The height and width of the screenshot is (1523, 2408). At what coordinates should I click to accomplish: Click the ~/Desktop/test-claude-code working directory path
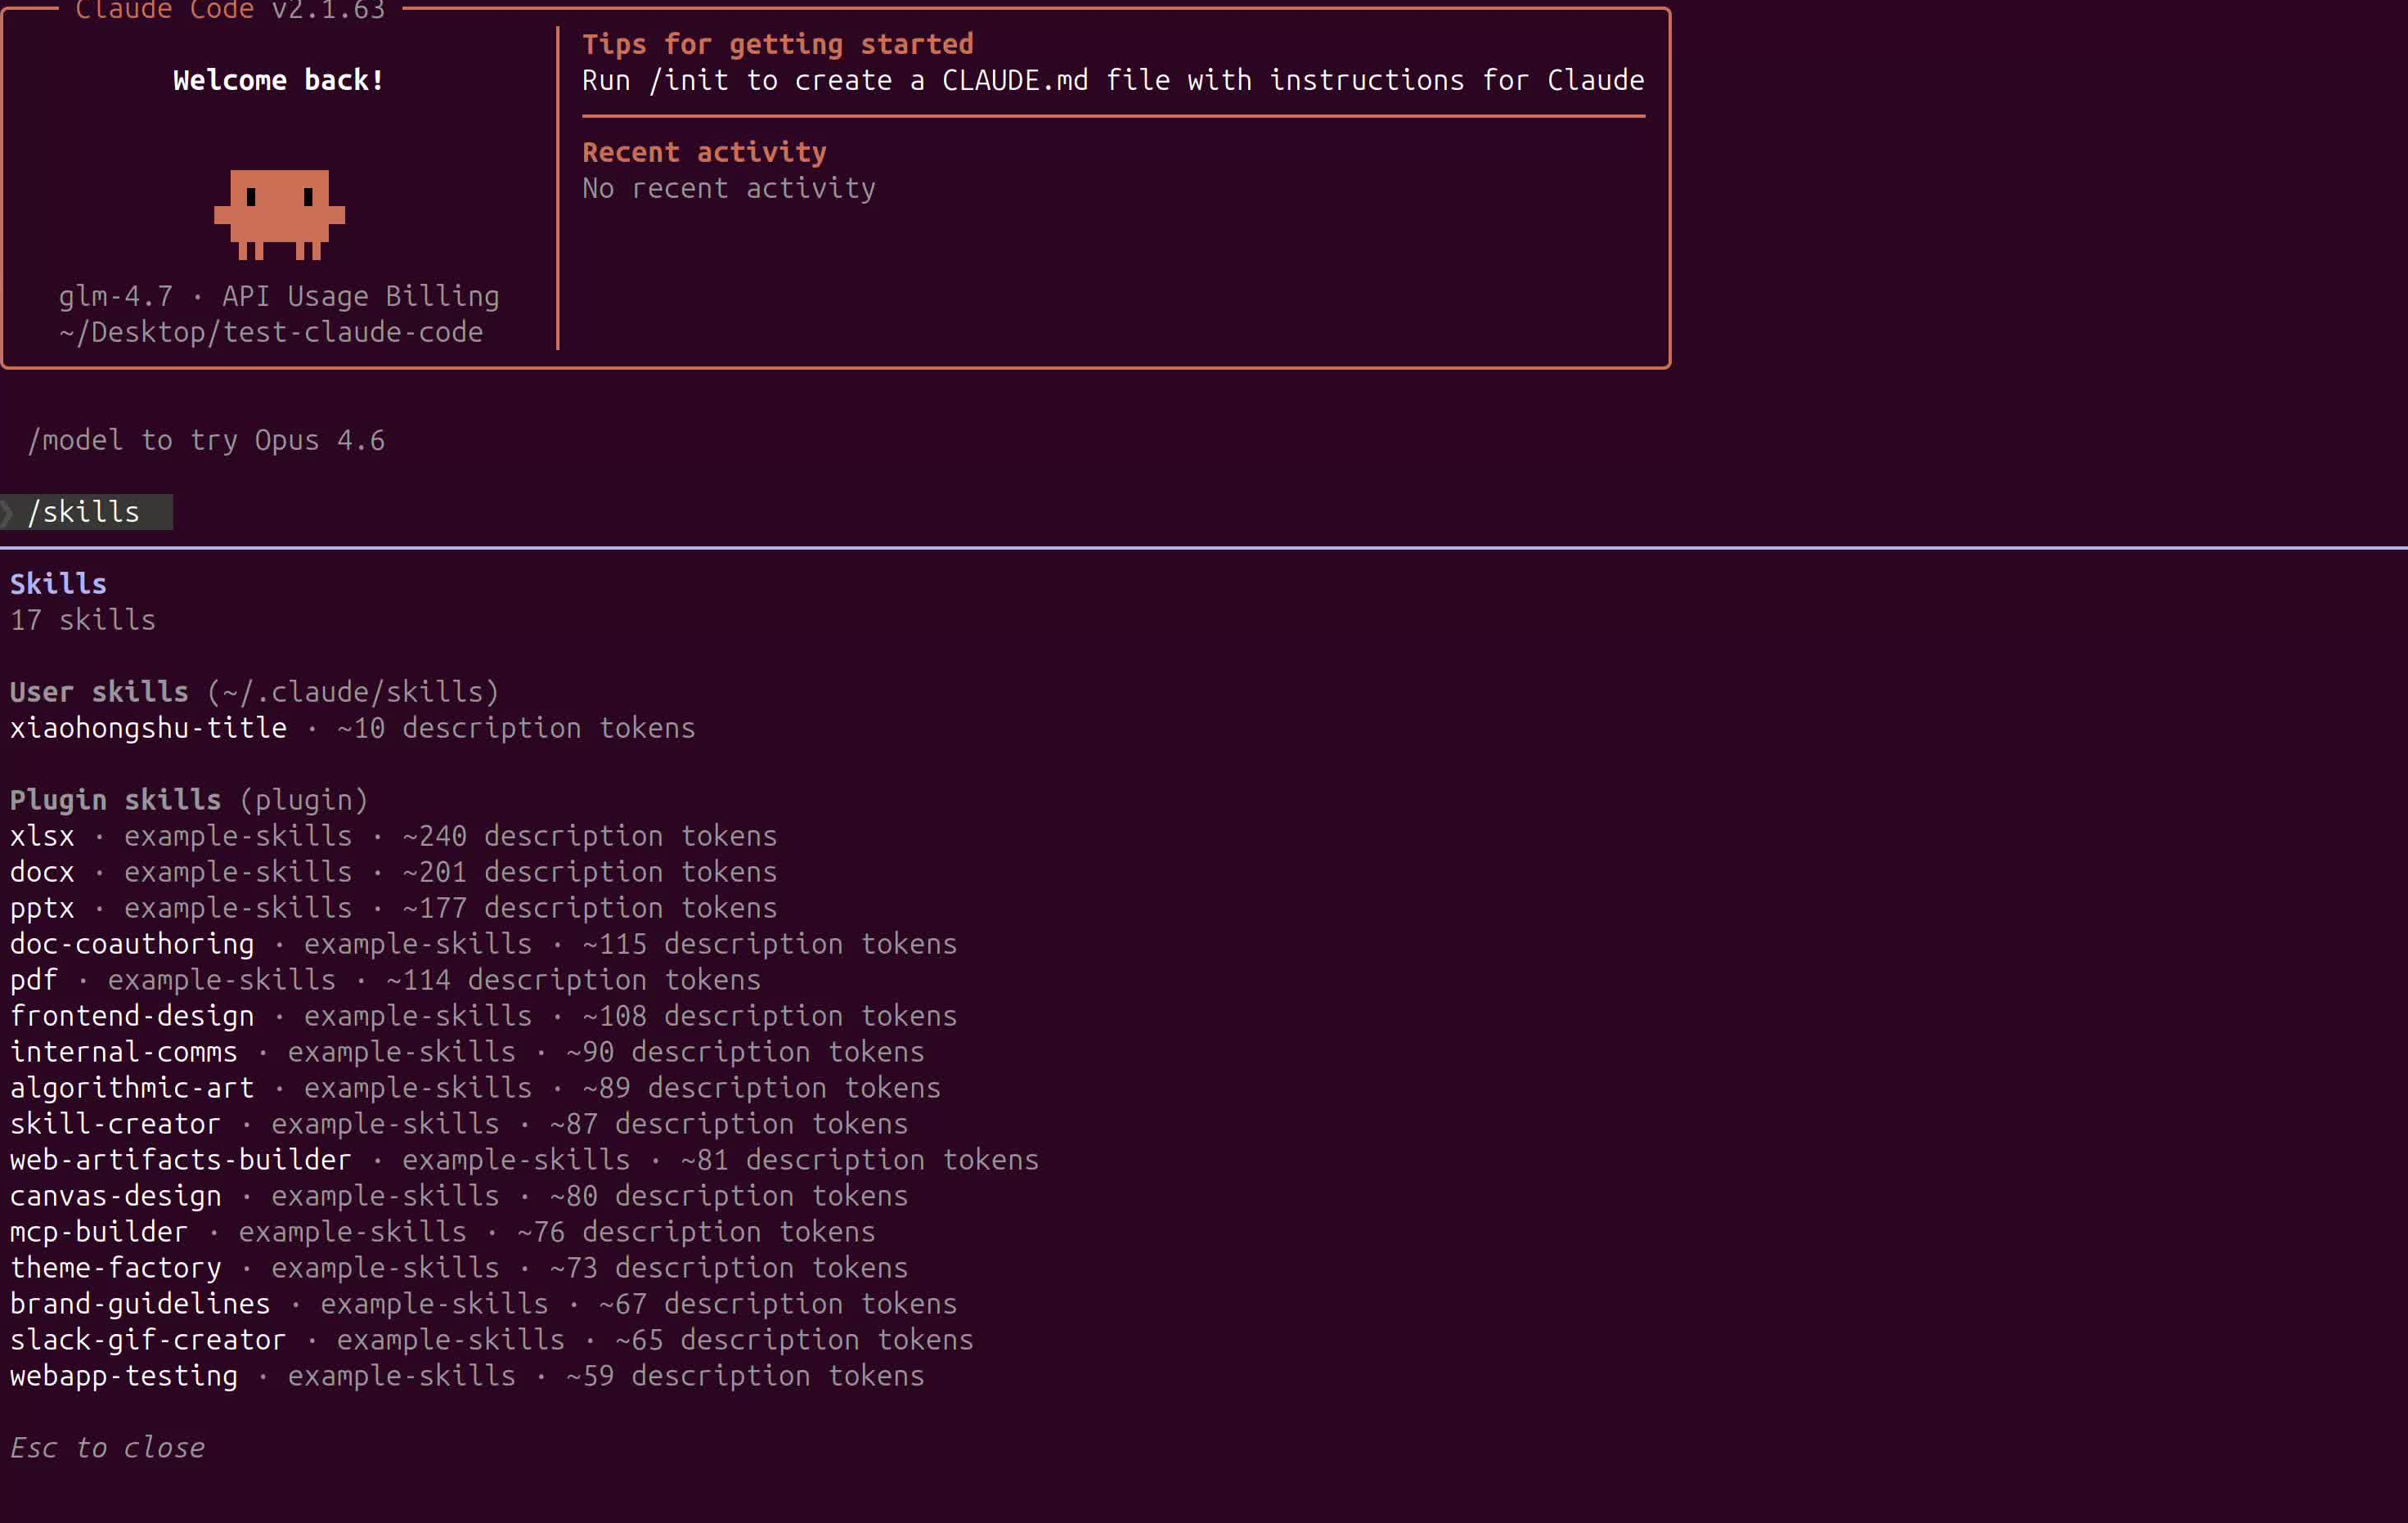tap(271, 332)
